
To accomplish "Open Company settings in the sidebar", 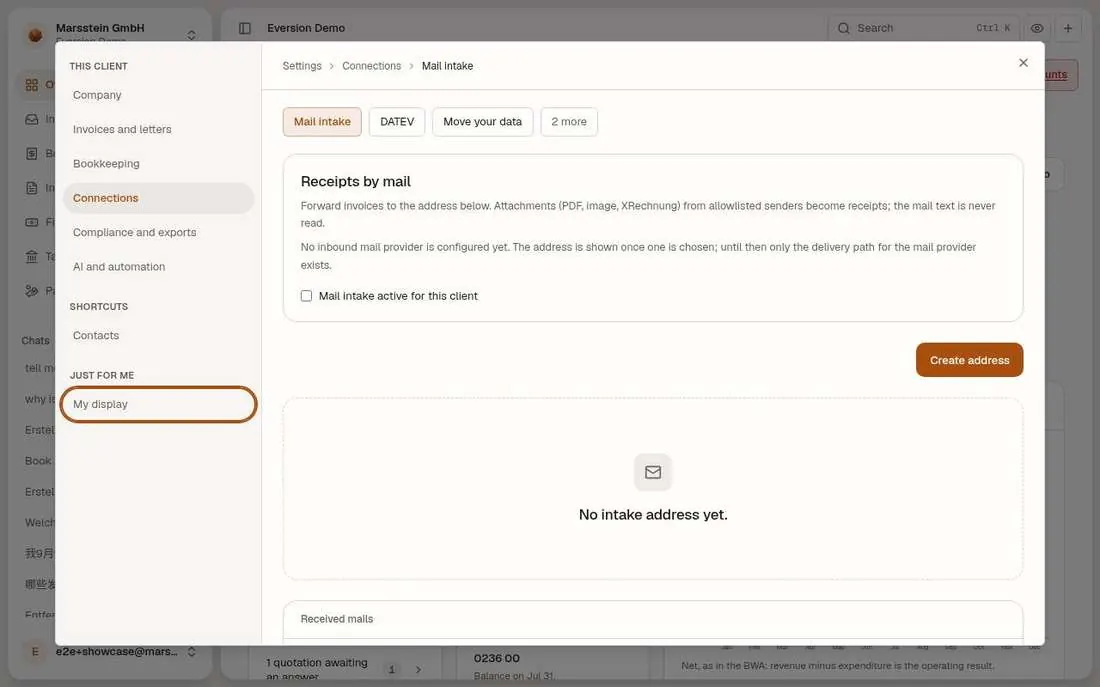I will [159, 95].
